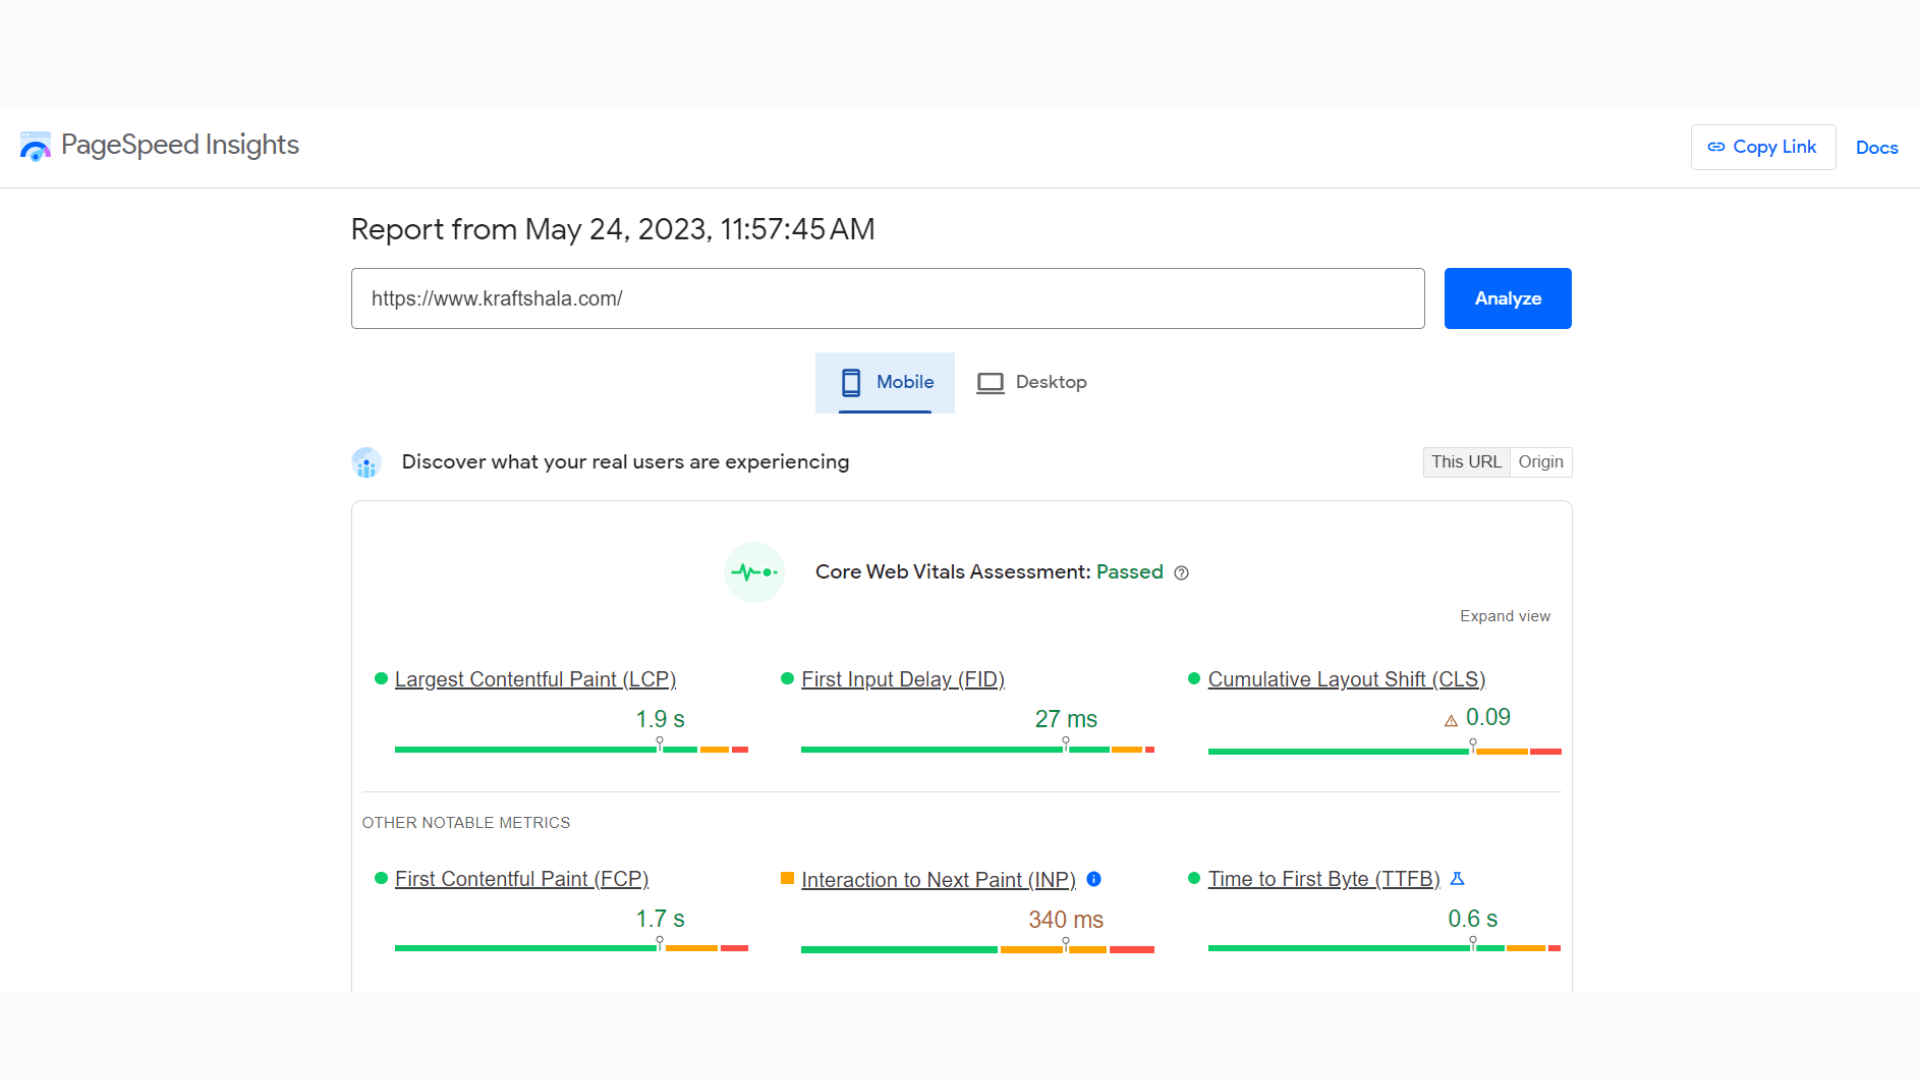Click the Copy Link button
1920x1080 pixels.
[1763, 147]
